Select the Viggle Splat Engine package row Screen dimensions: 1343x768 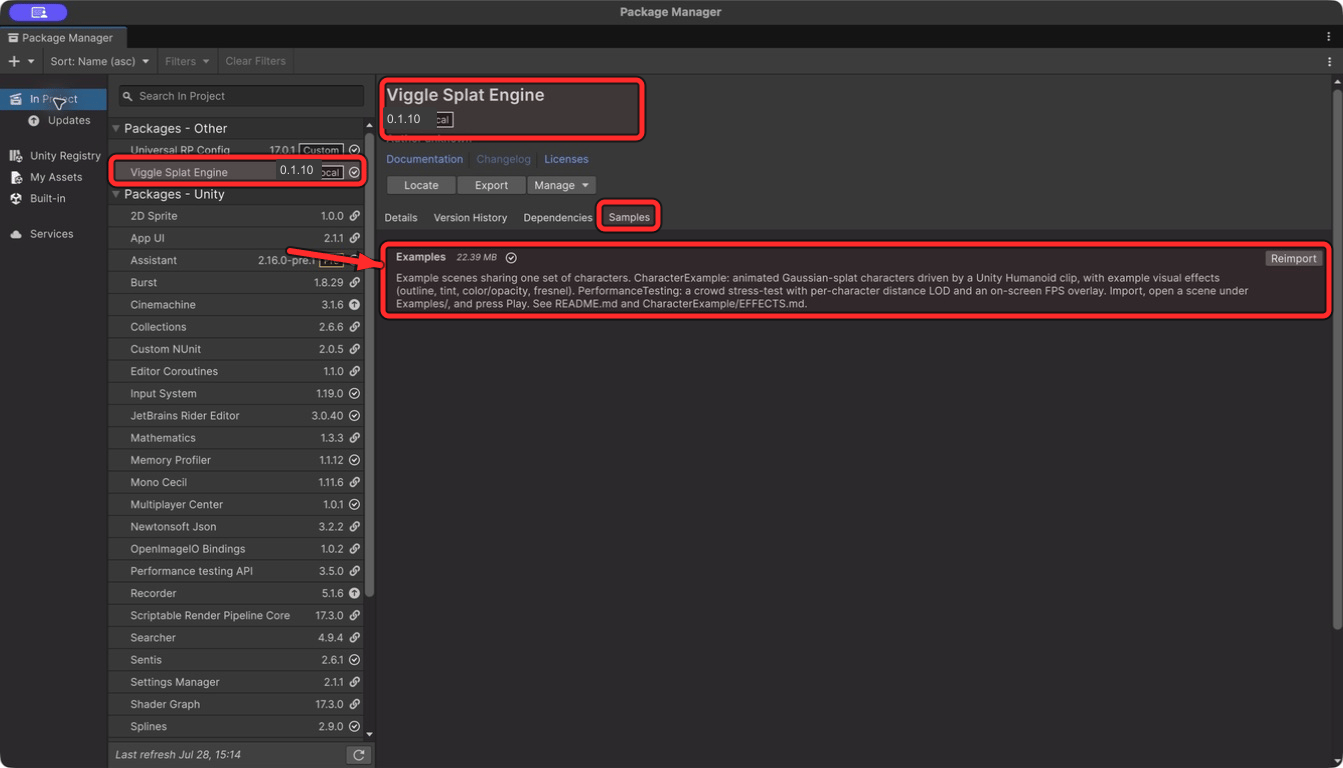point(236,172)
